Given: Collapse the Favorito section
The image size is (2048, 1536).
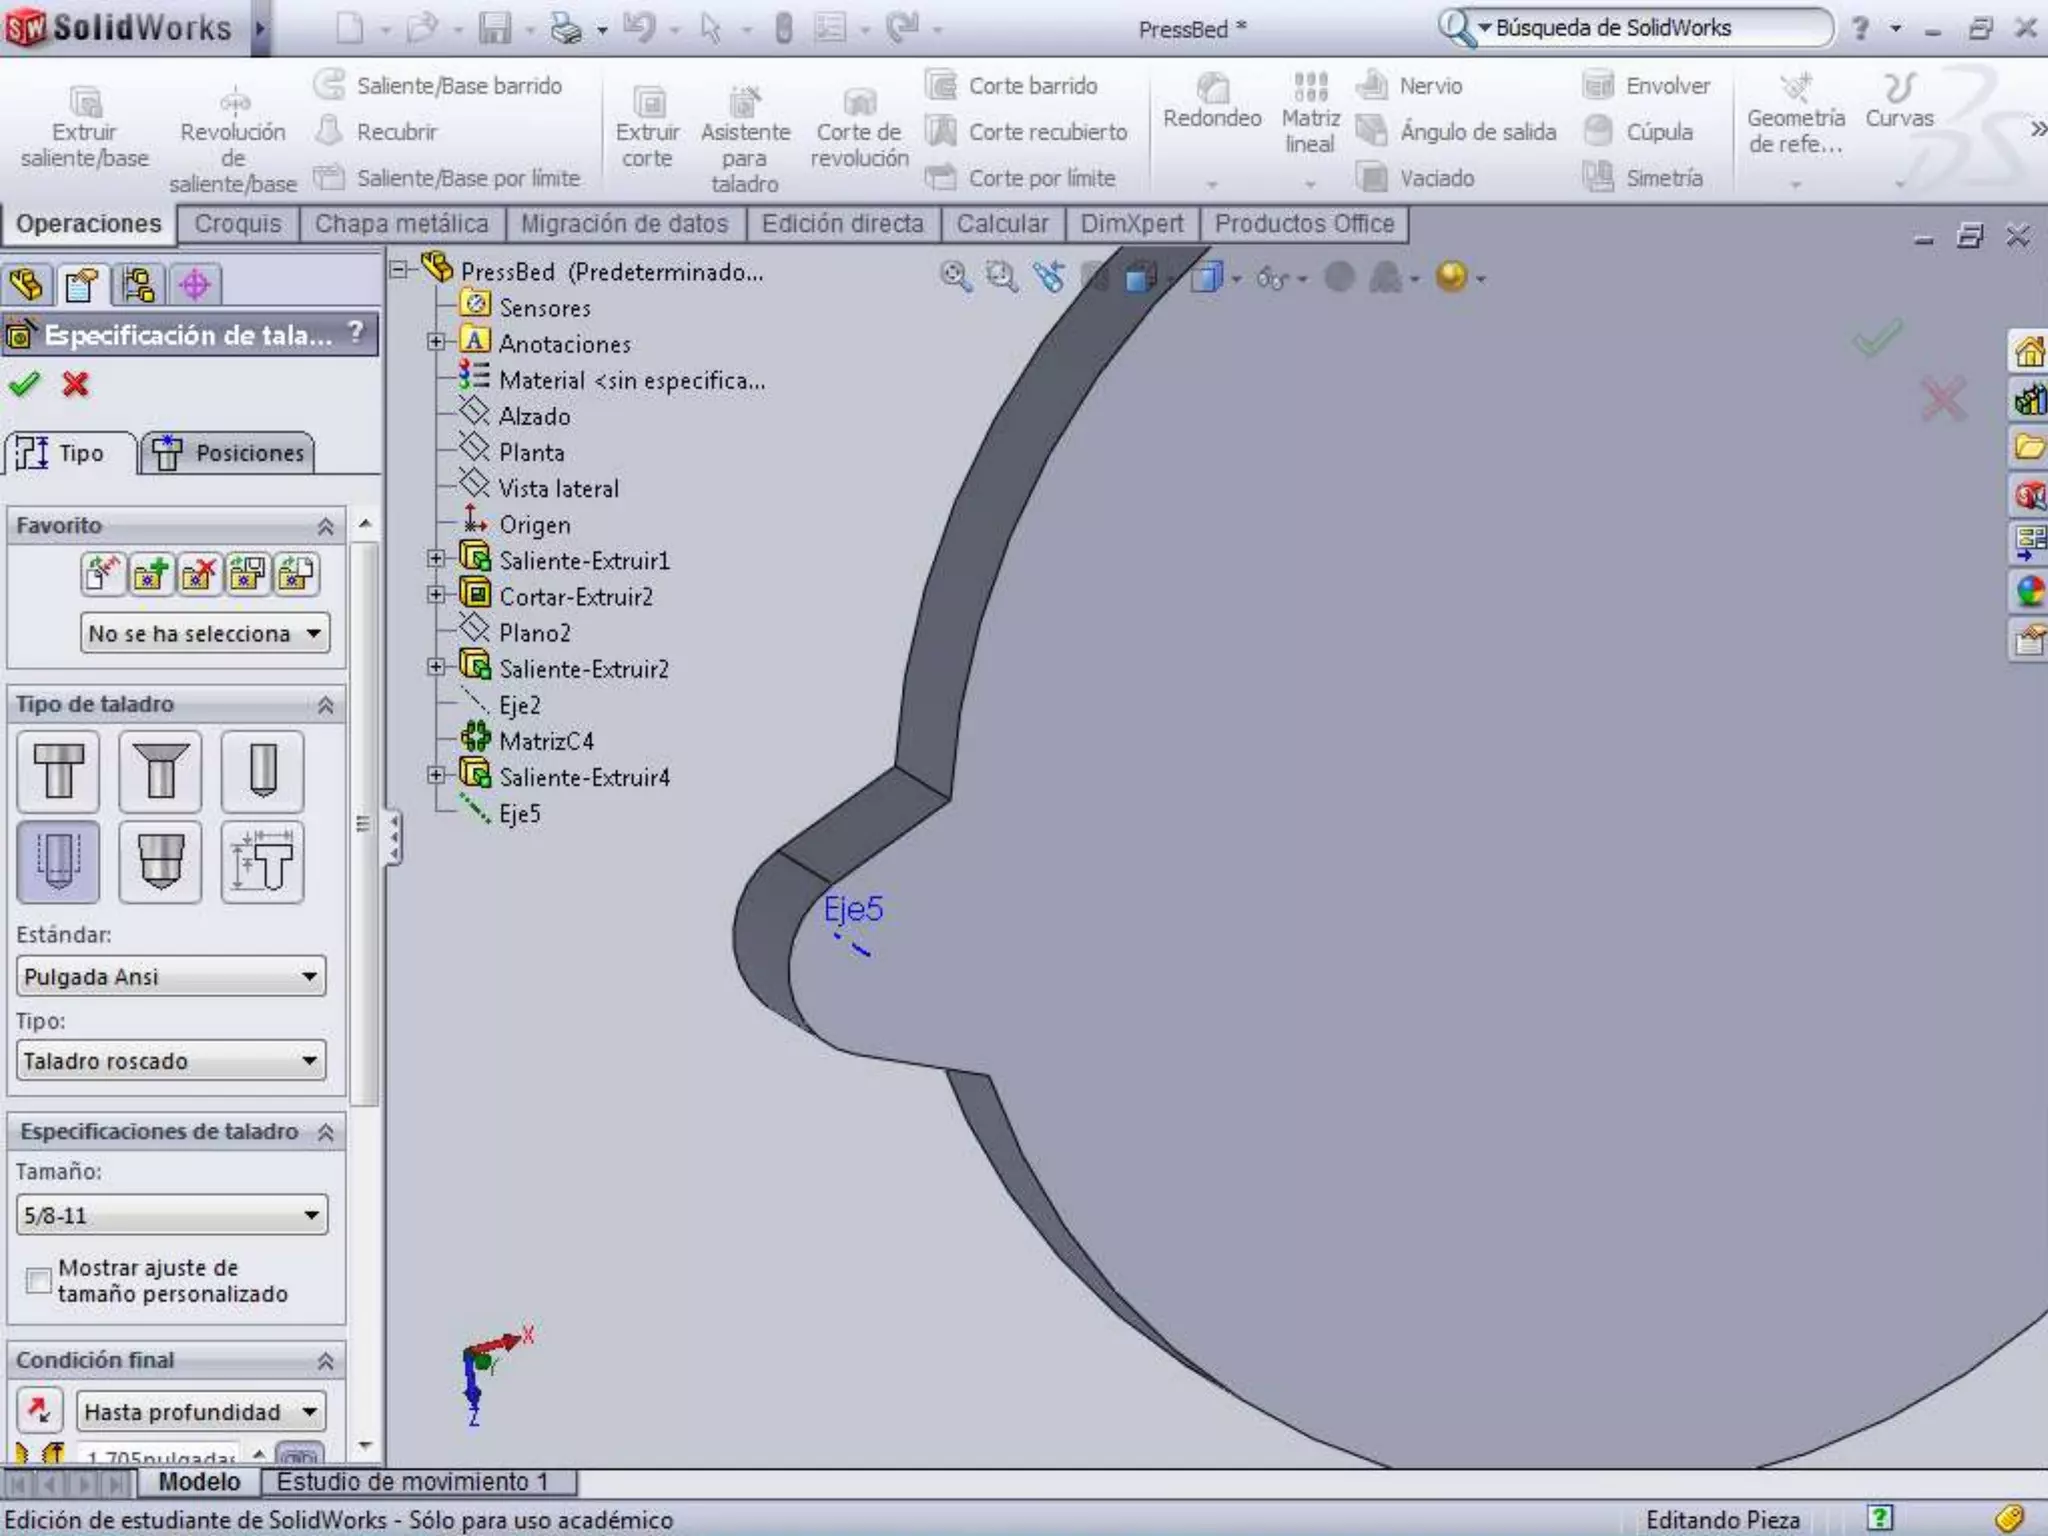Looking at the screenshot, I should [x=325, y=526].
